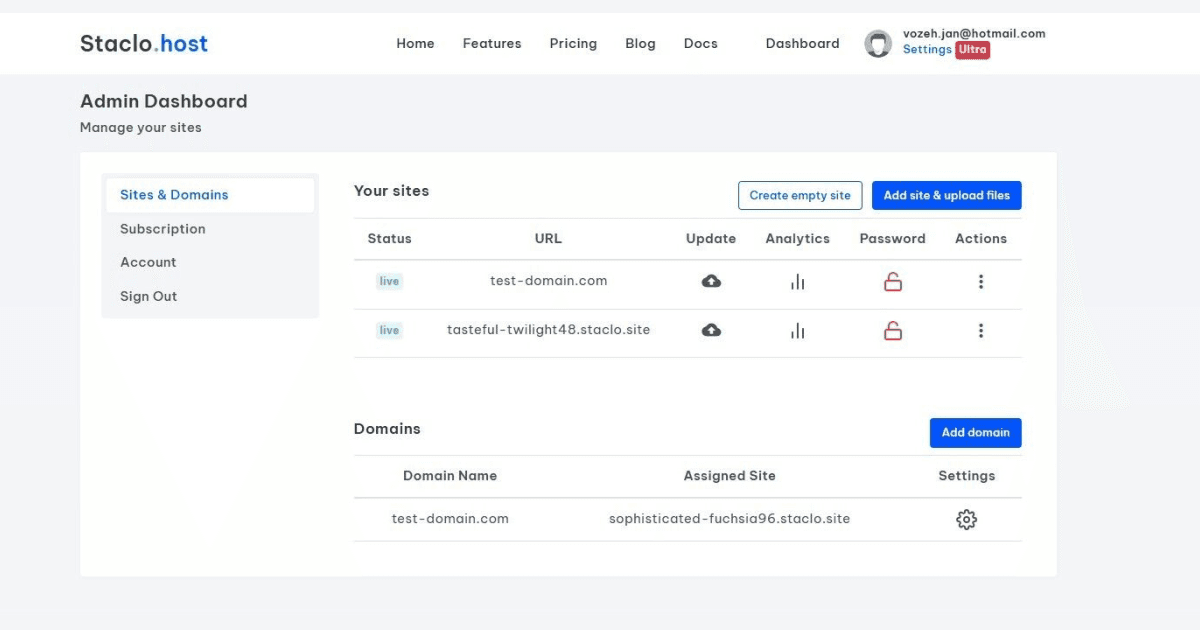Select Sites & Domains in sidebar
The width and height of the screenshot is (1200, 630).
[210, 195]
